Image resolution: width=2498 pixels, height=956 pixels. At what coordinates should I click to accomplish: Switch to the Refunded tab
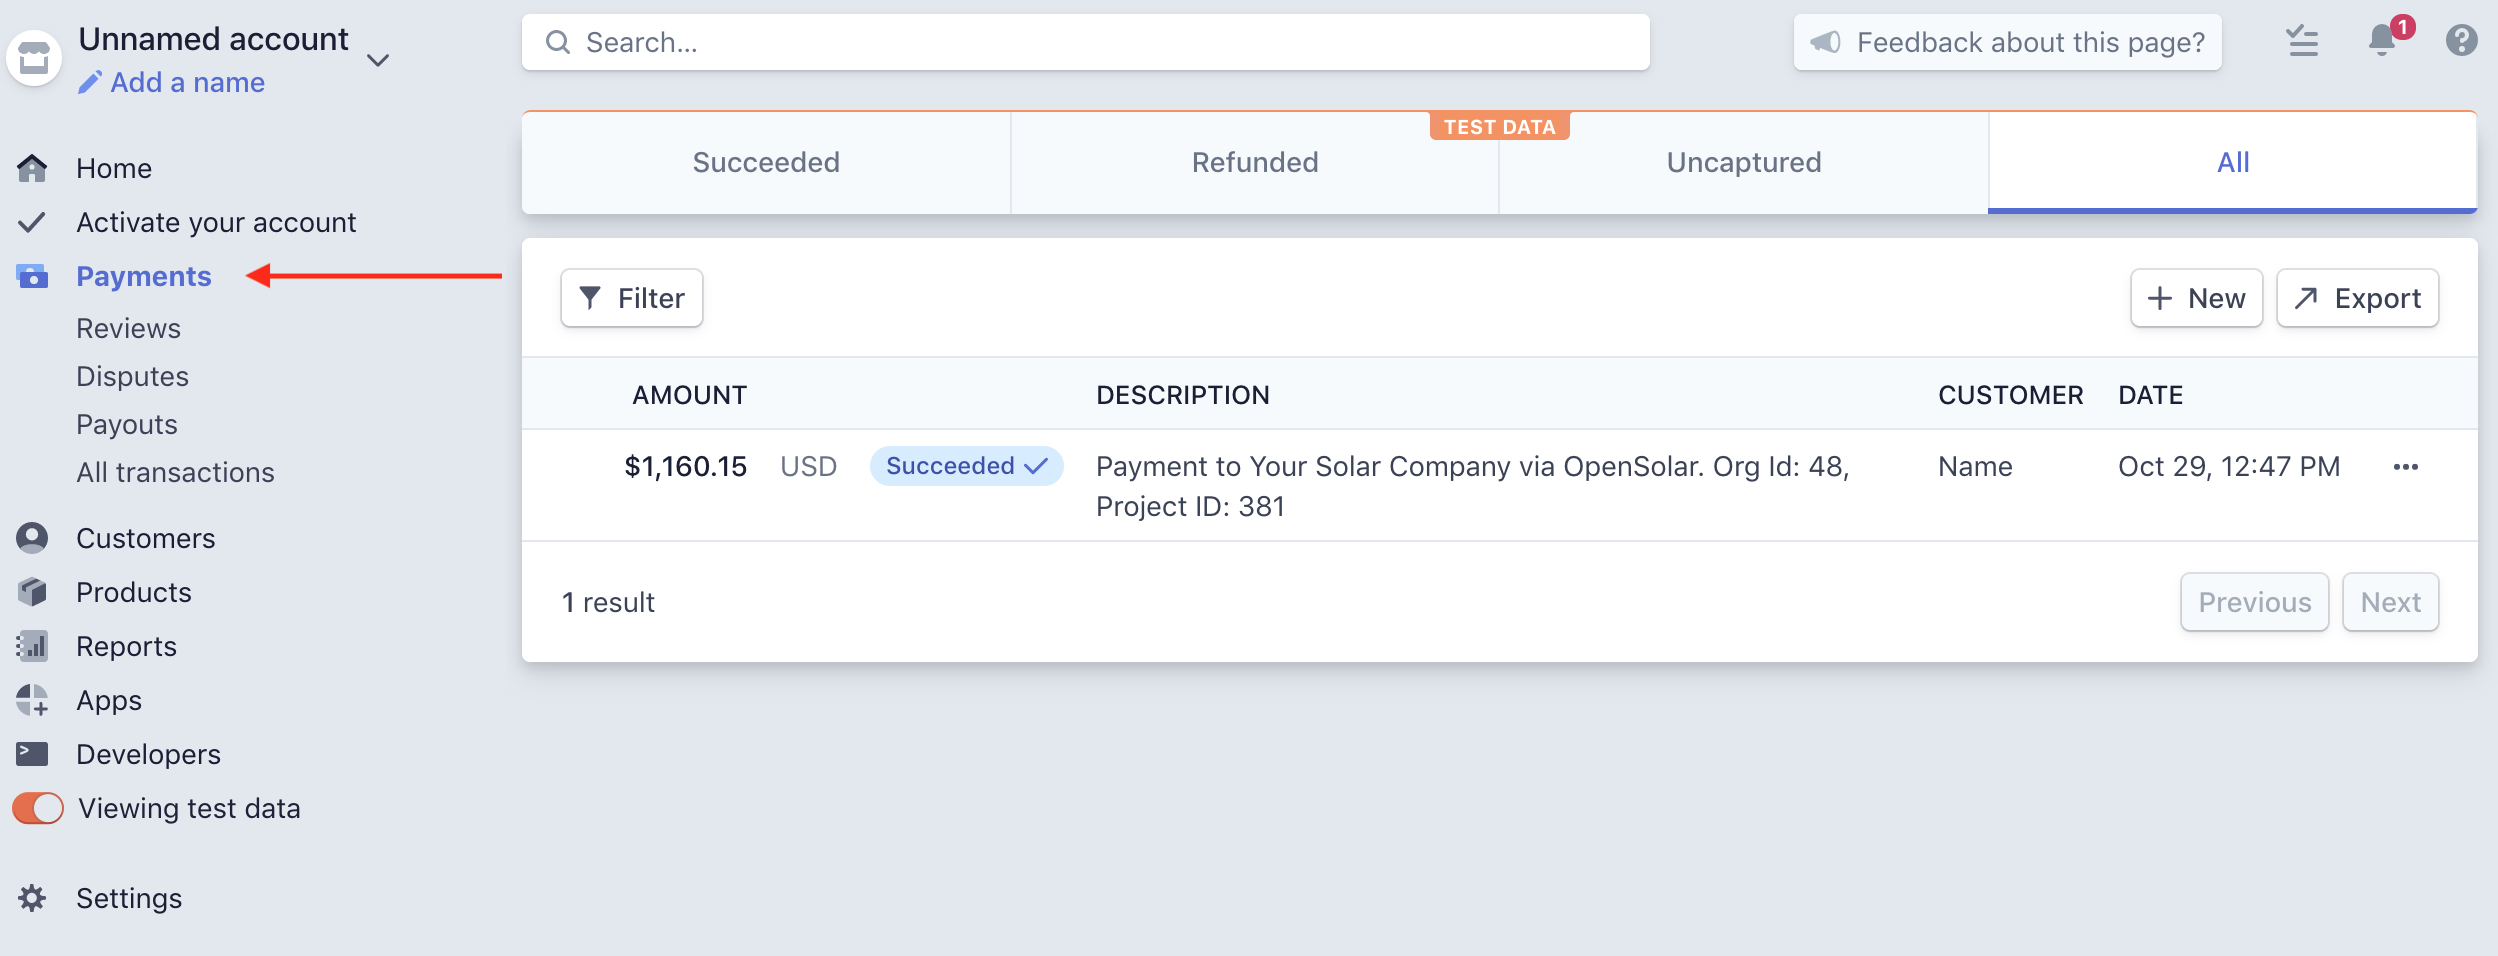coord(1255,162)
